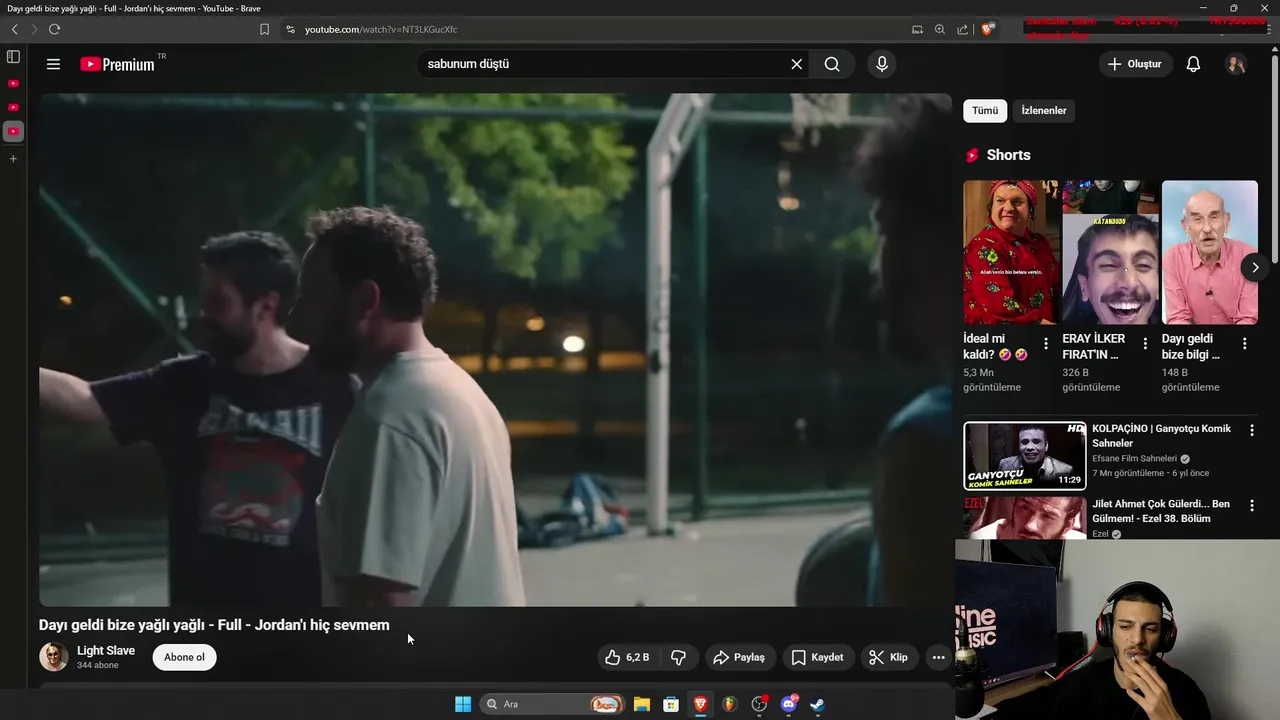Subscribe with Abone ol button
This screenshot has height=720, width=1280.
tap(184, 657)
